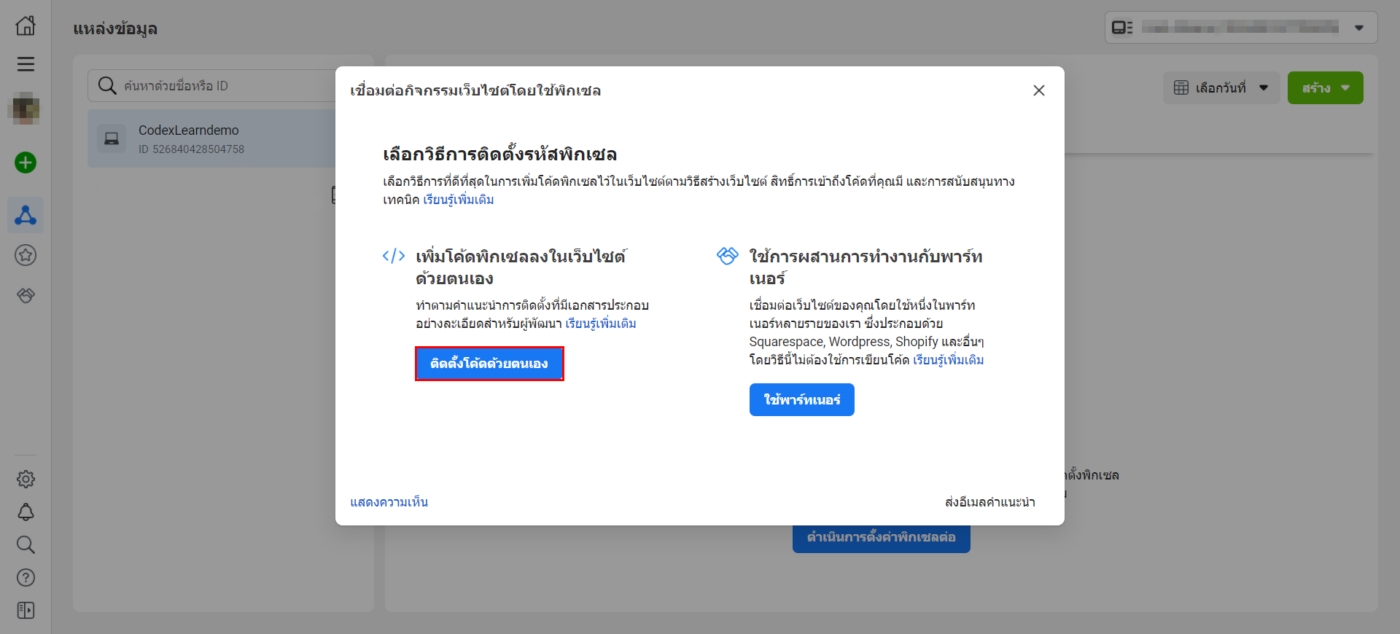This screenshot has height=634, width=1400.
Task: Click the ใช้พาร์ทเนอร์ button
Action: 801,400
